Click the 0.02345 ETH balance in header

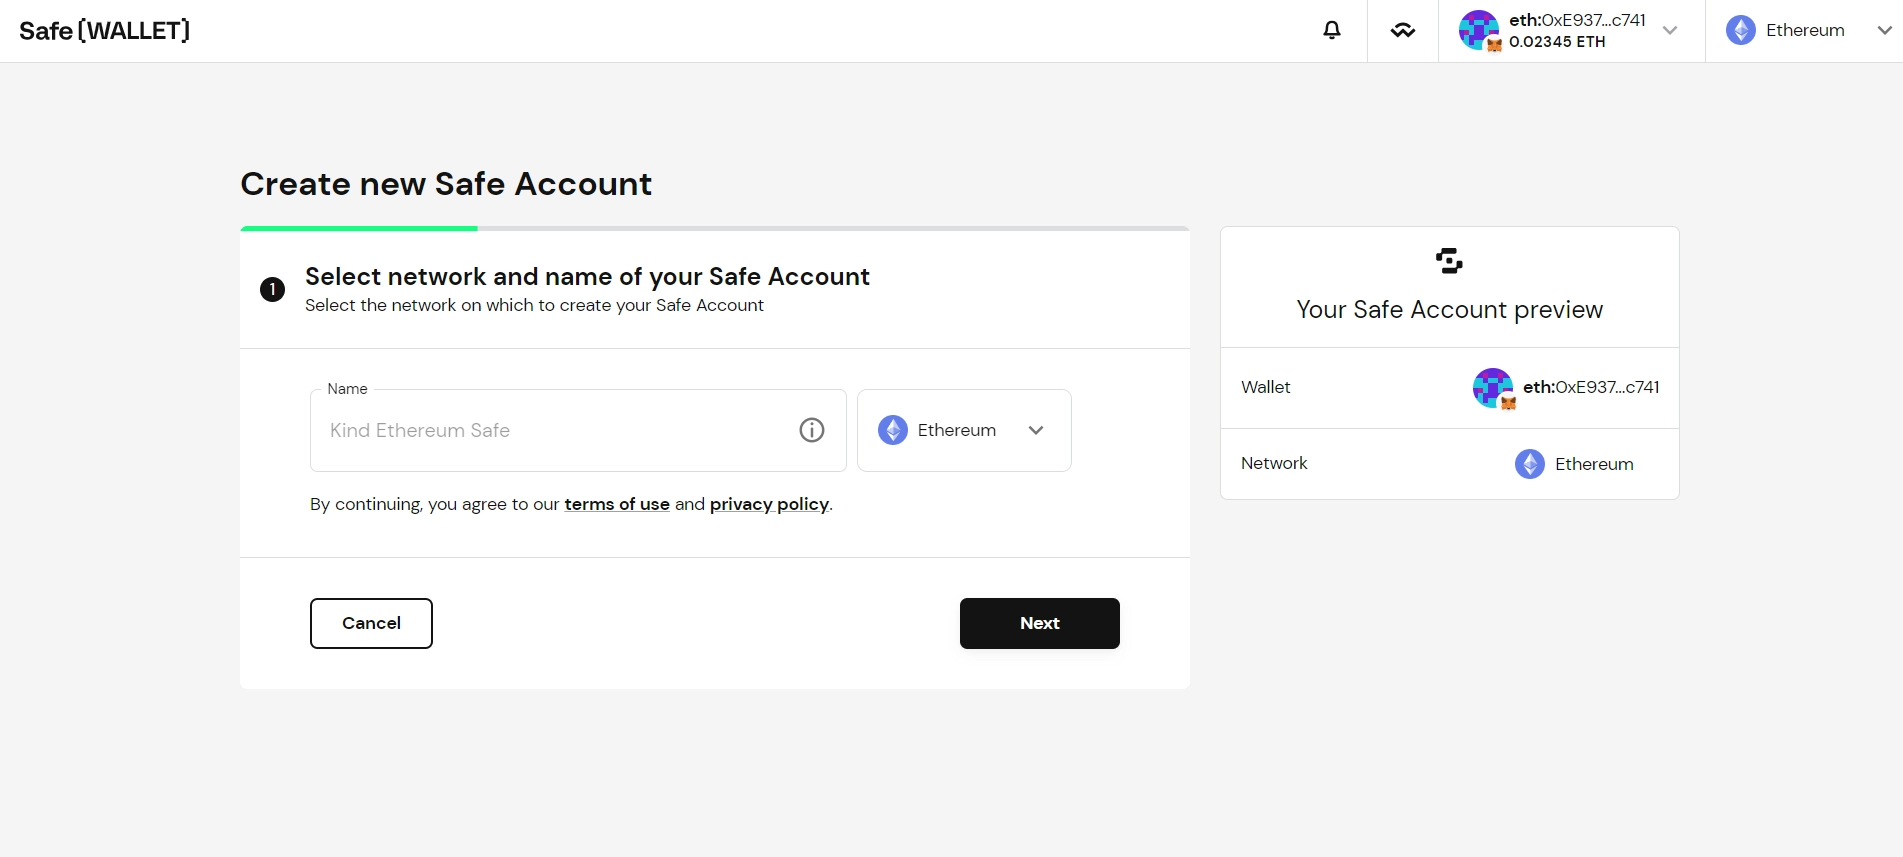point(1557,42)
